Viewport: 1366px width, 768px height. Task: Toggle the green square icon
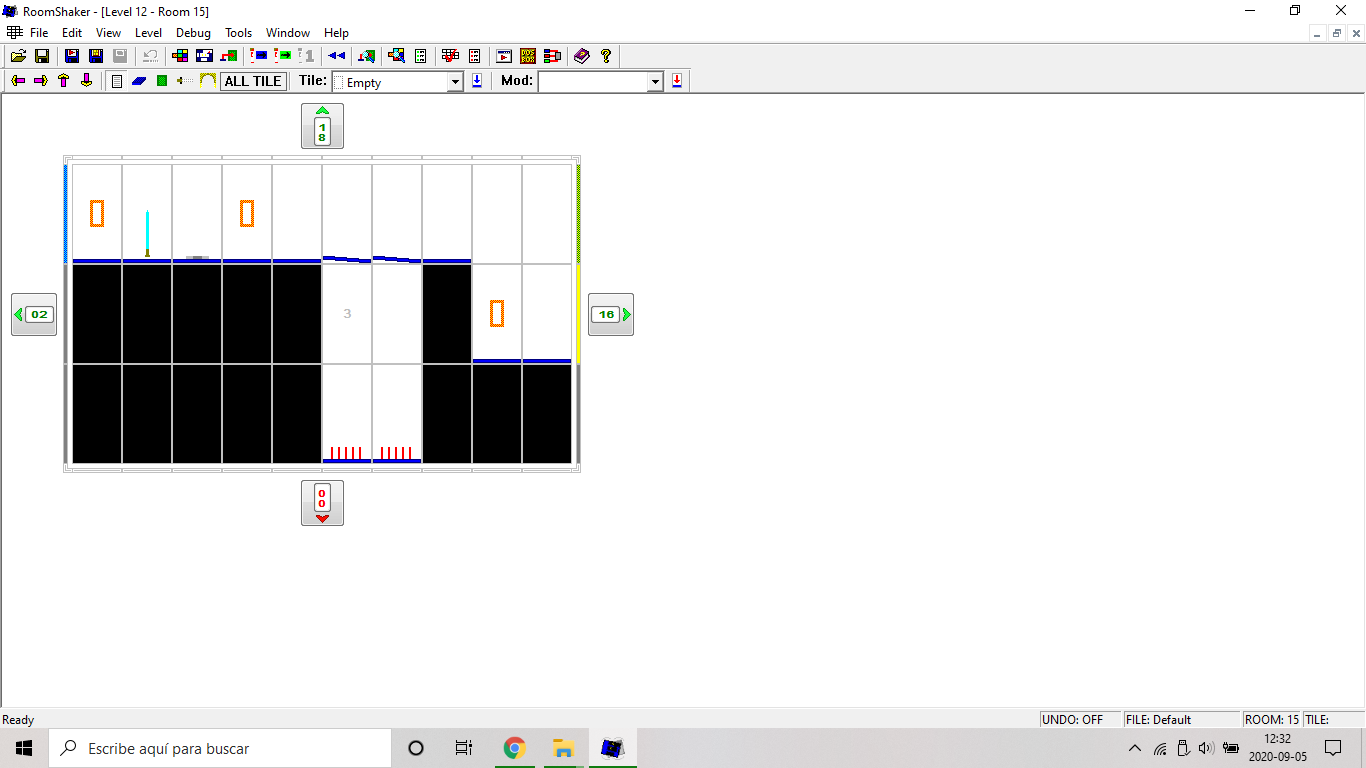click(162, 81)
